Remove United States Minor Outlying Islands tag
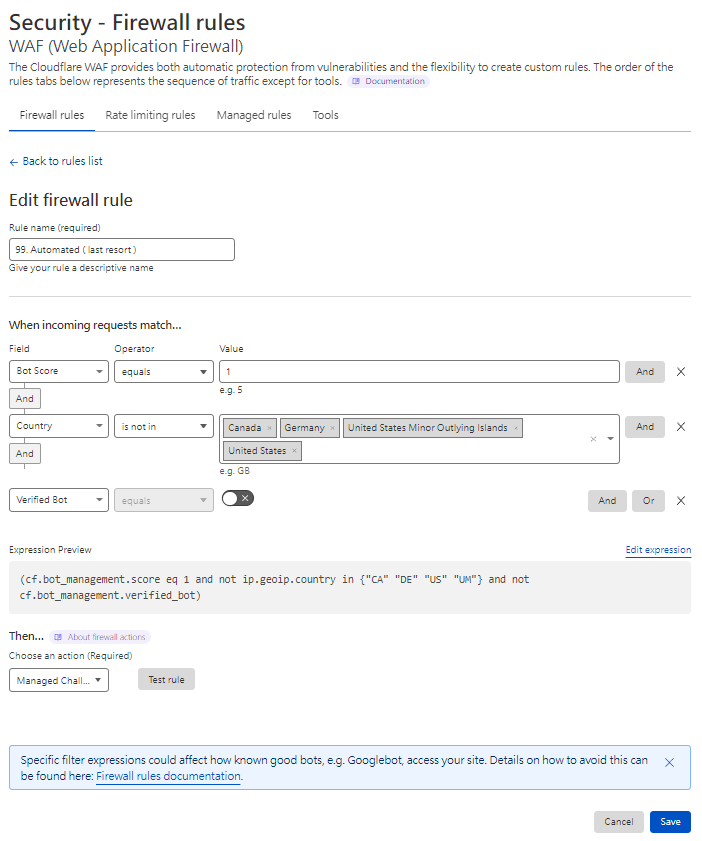The height and width of the screenshot is (841, 702). 516,428
